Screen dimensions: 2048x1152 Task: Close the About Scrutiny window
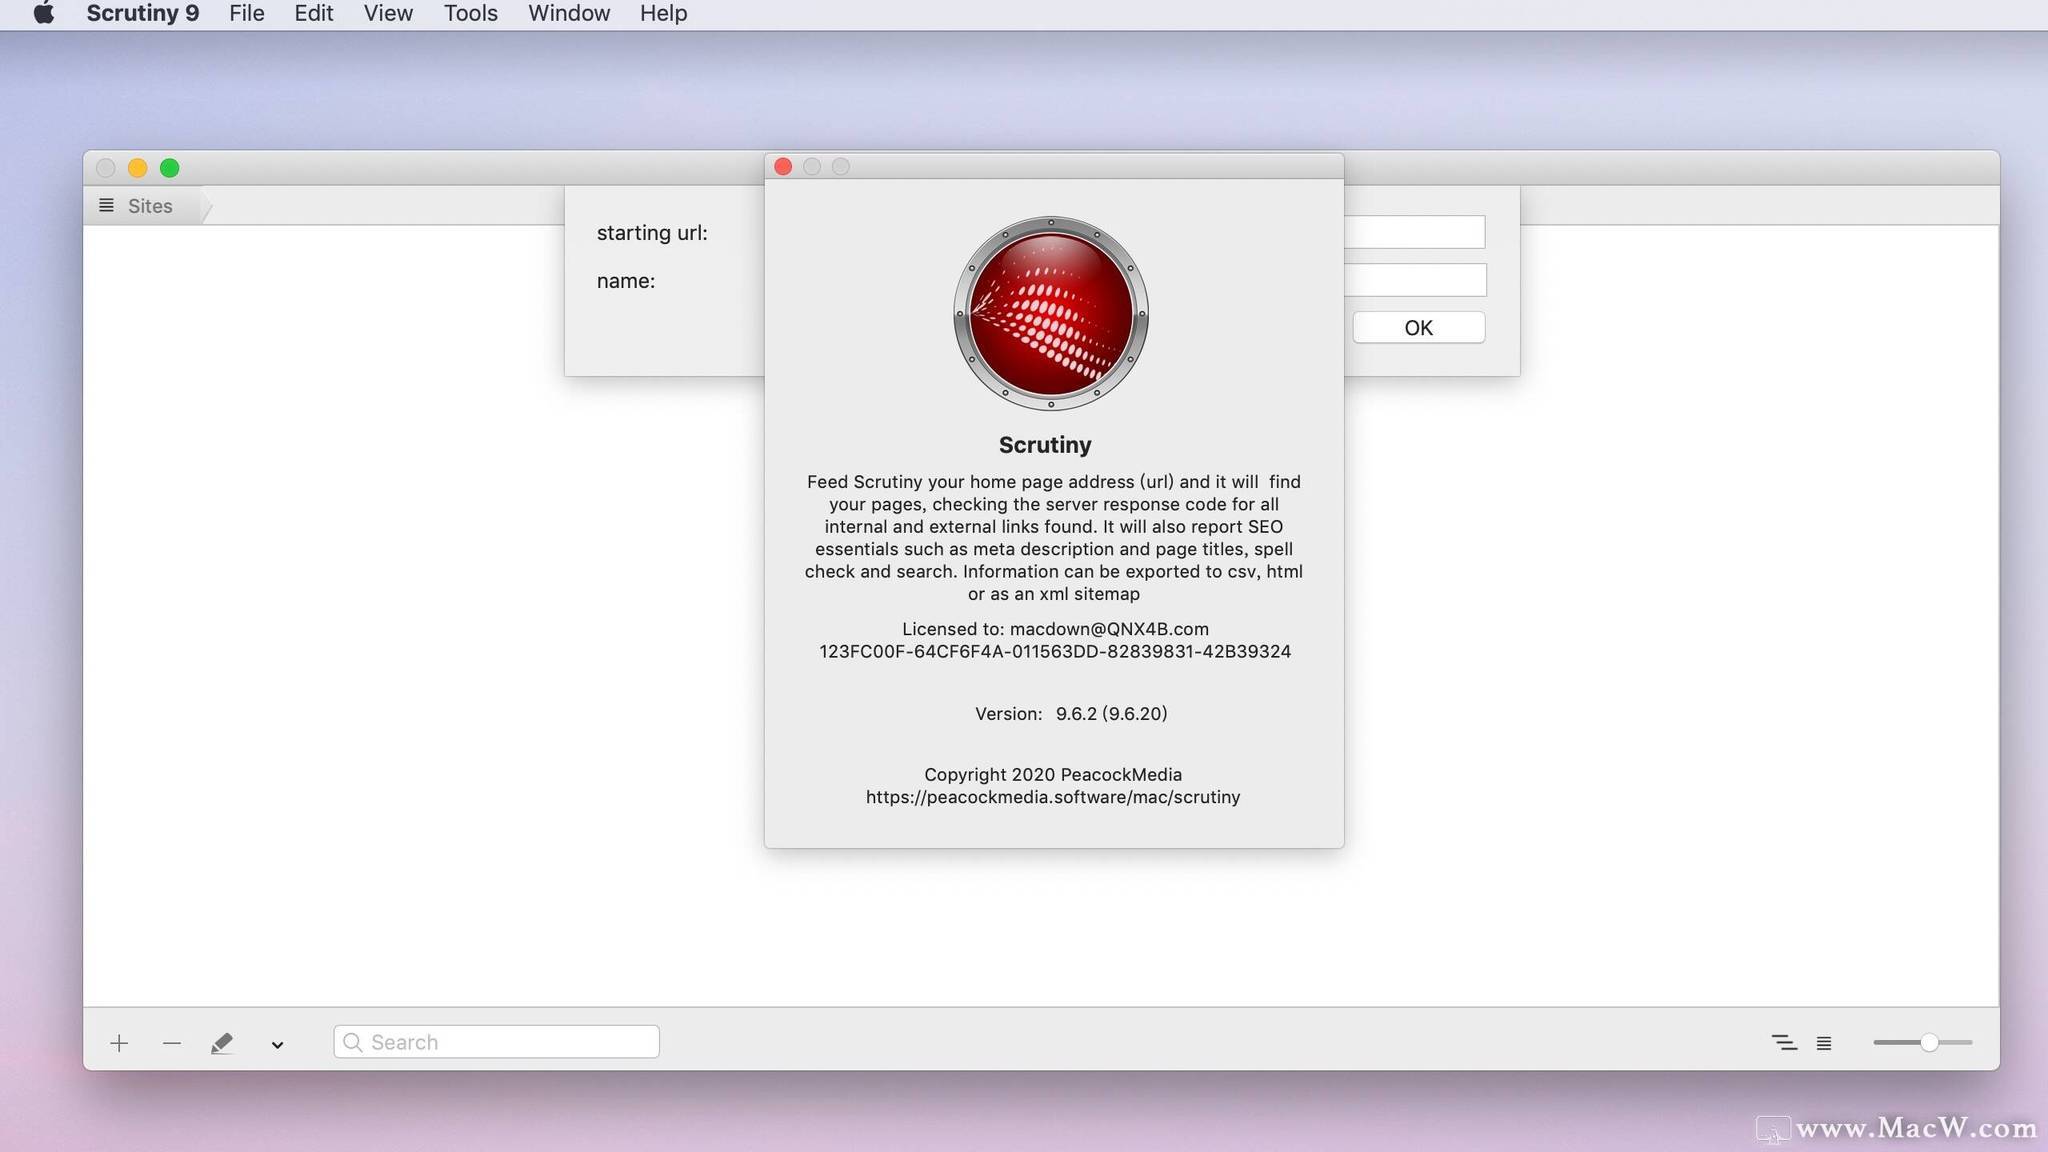[x=783, y=167]
